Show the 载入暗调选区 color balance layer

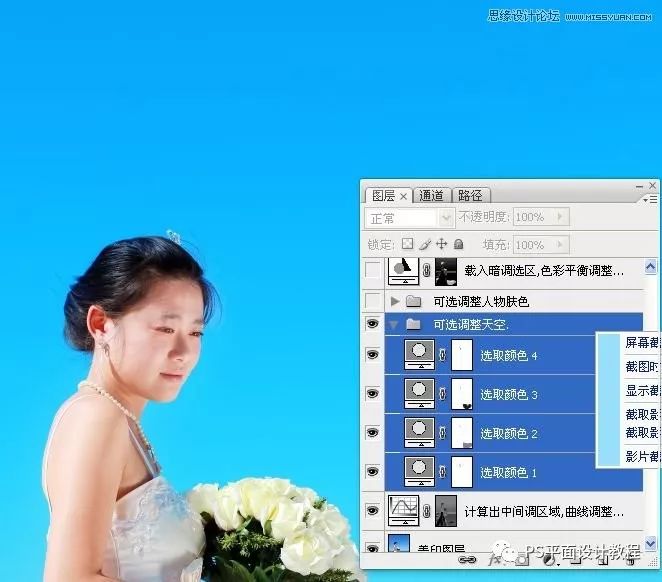pyautogui.click(x=372, y=270)
